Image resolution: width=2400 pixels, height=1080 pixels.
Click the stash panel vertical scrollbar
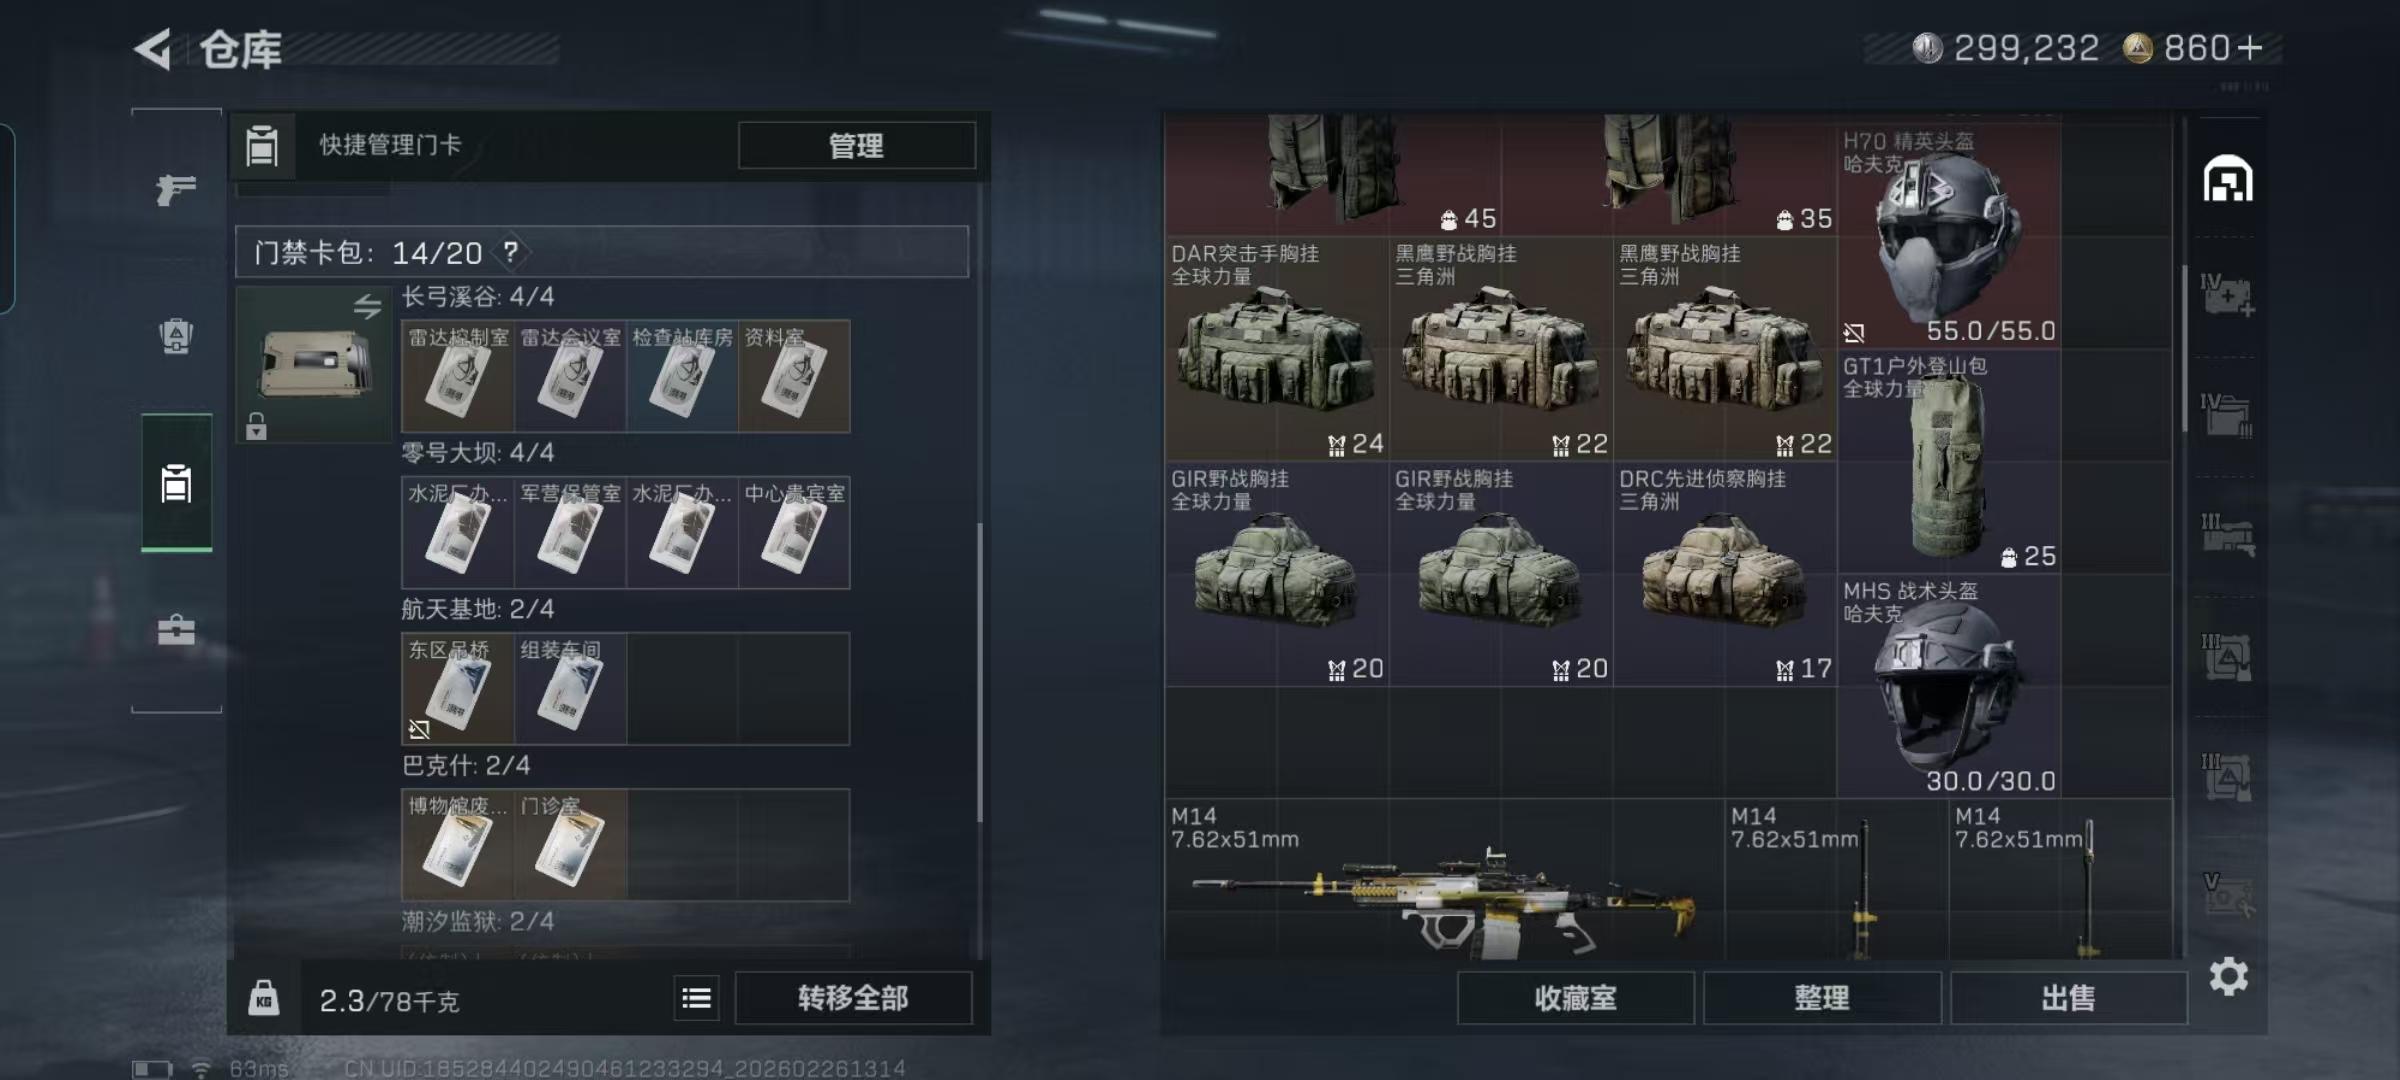(2185, 350)
